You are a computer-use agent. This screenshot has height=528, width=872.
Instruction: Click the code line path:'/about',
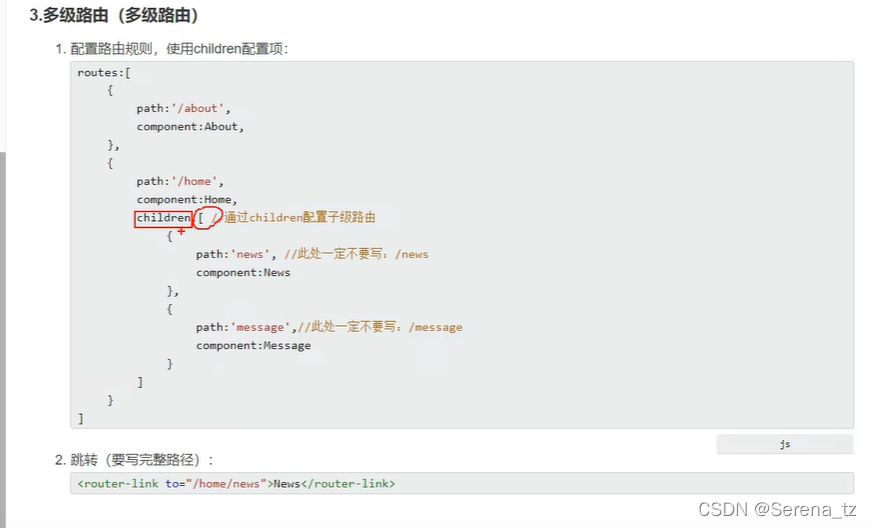[184, 108]
